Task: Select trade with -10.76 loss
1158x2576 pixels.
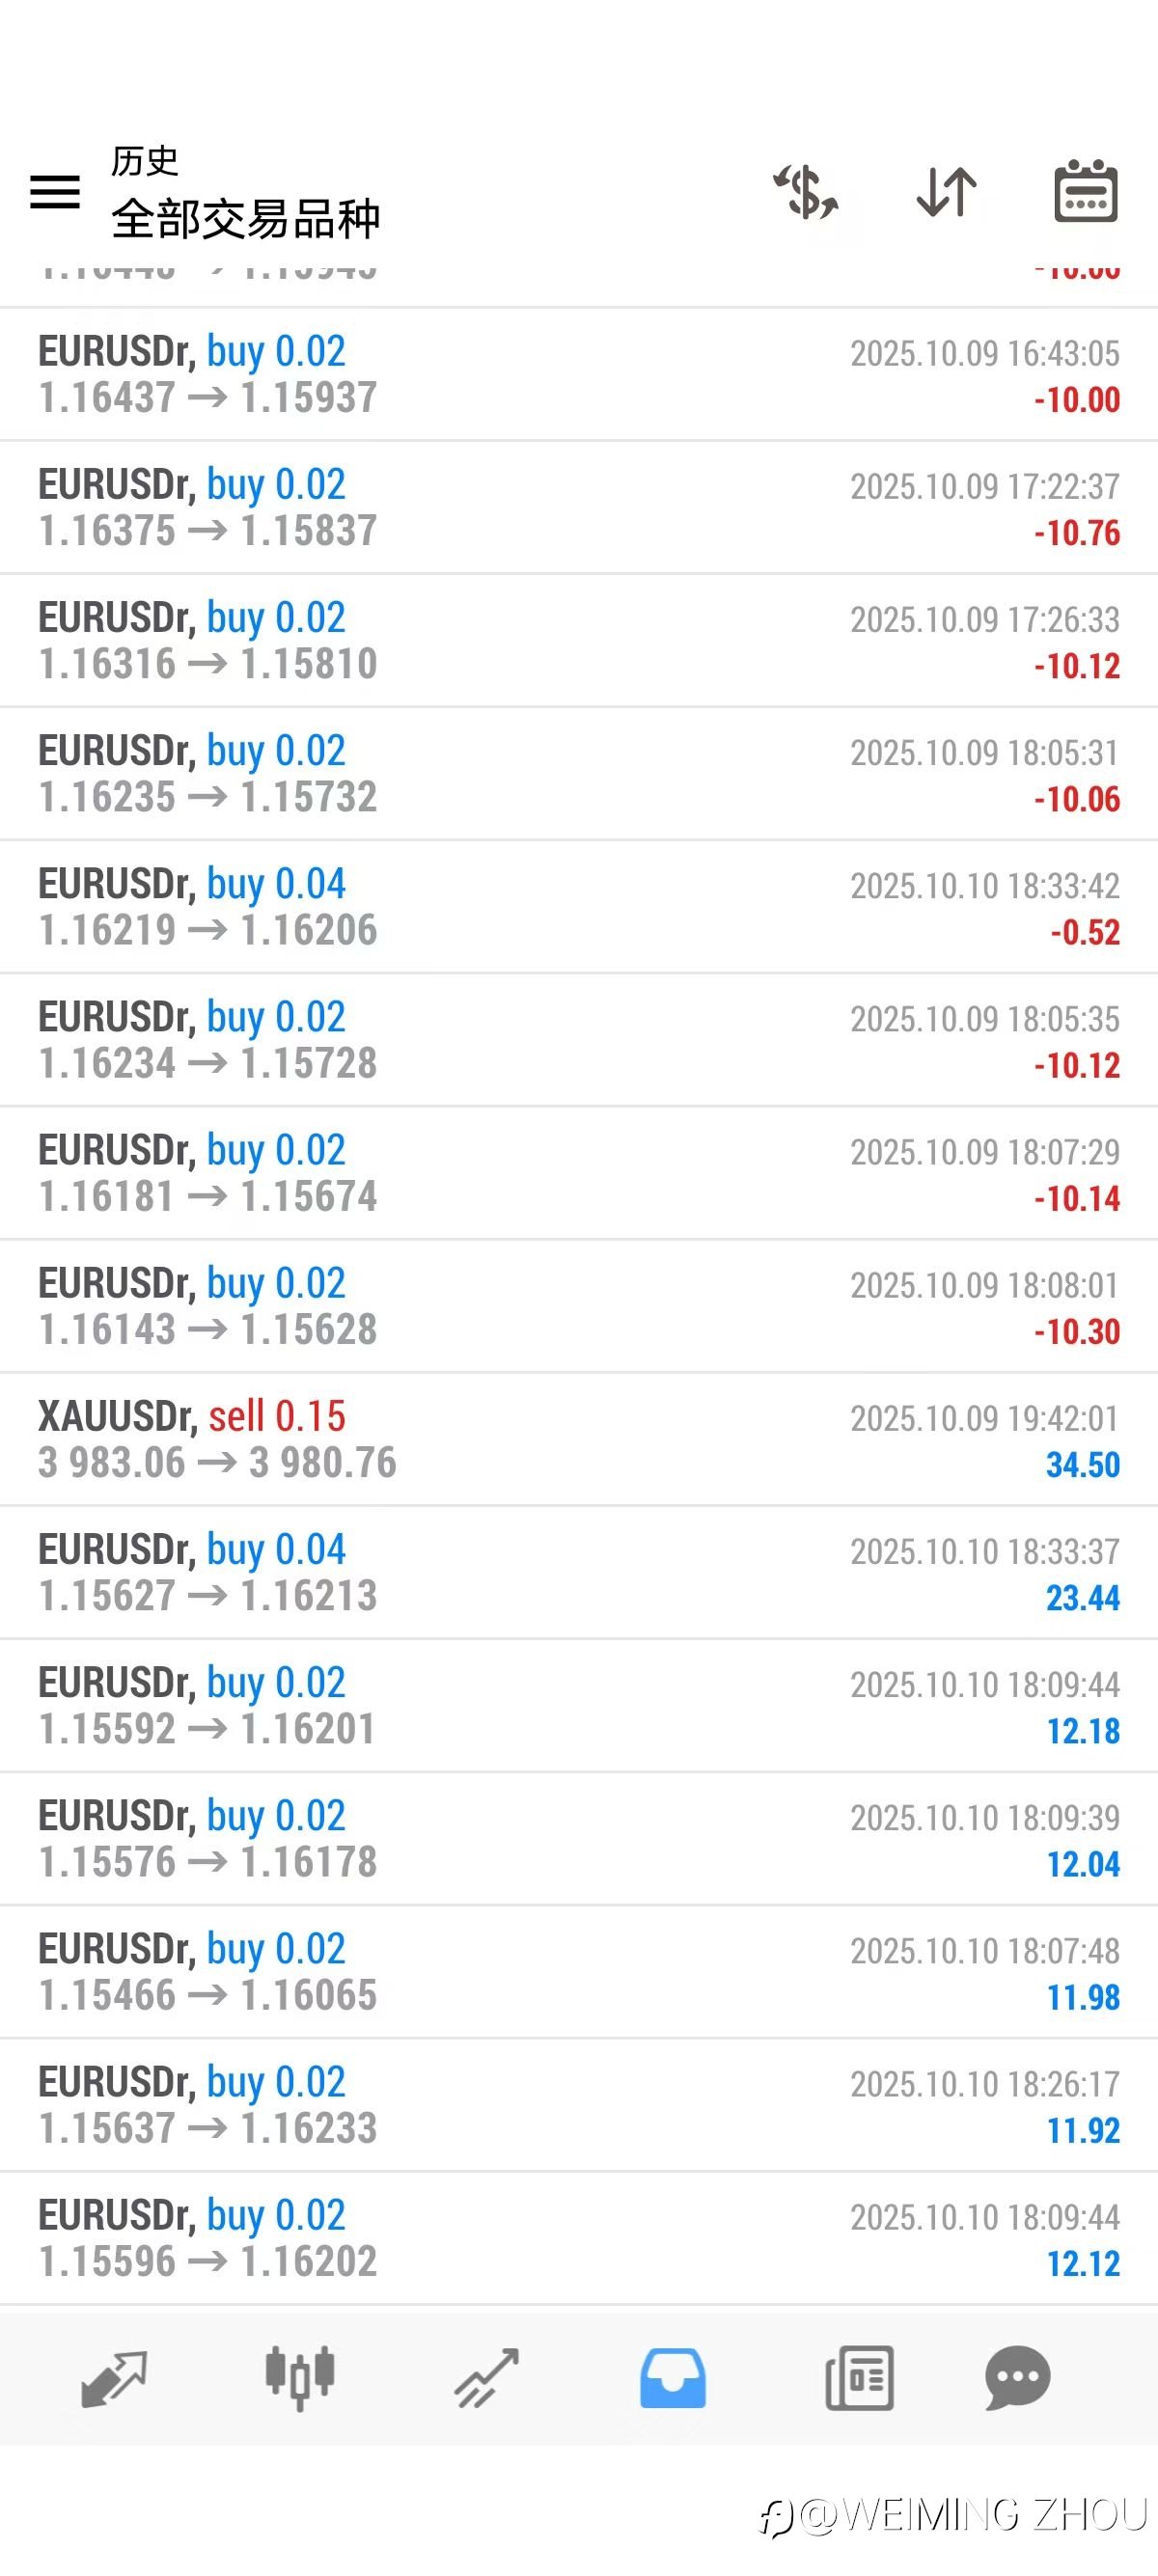Action: [579, 507]
